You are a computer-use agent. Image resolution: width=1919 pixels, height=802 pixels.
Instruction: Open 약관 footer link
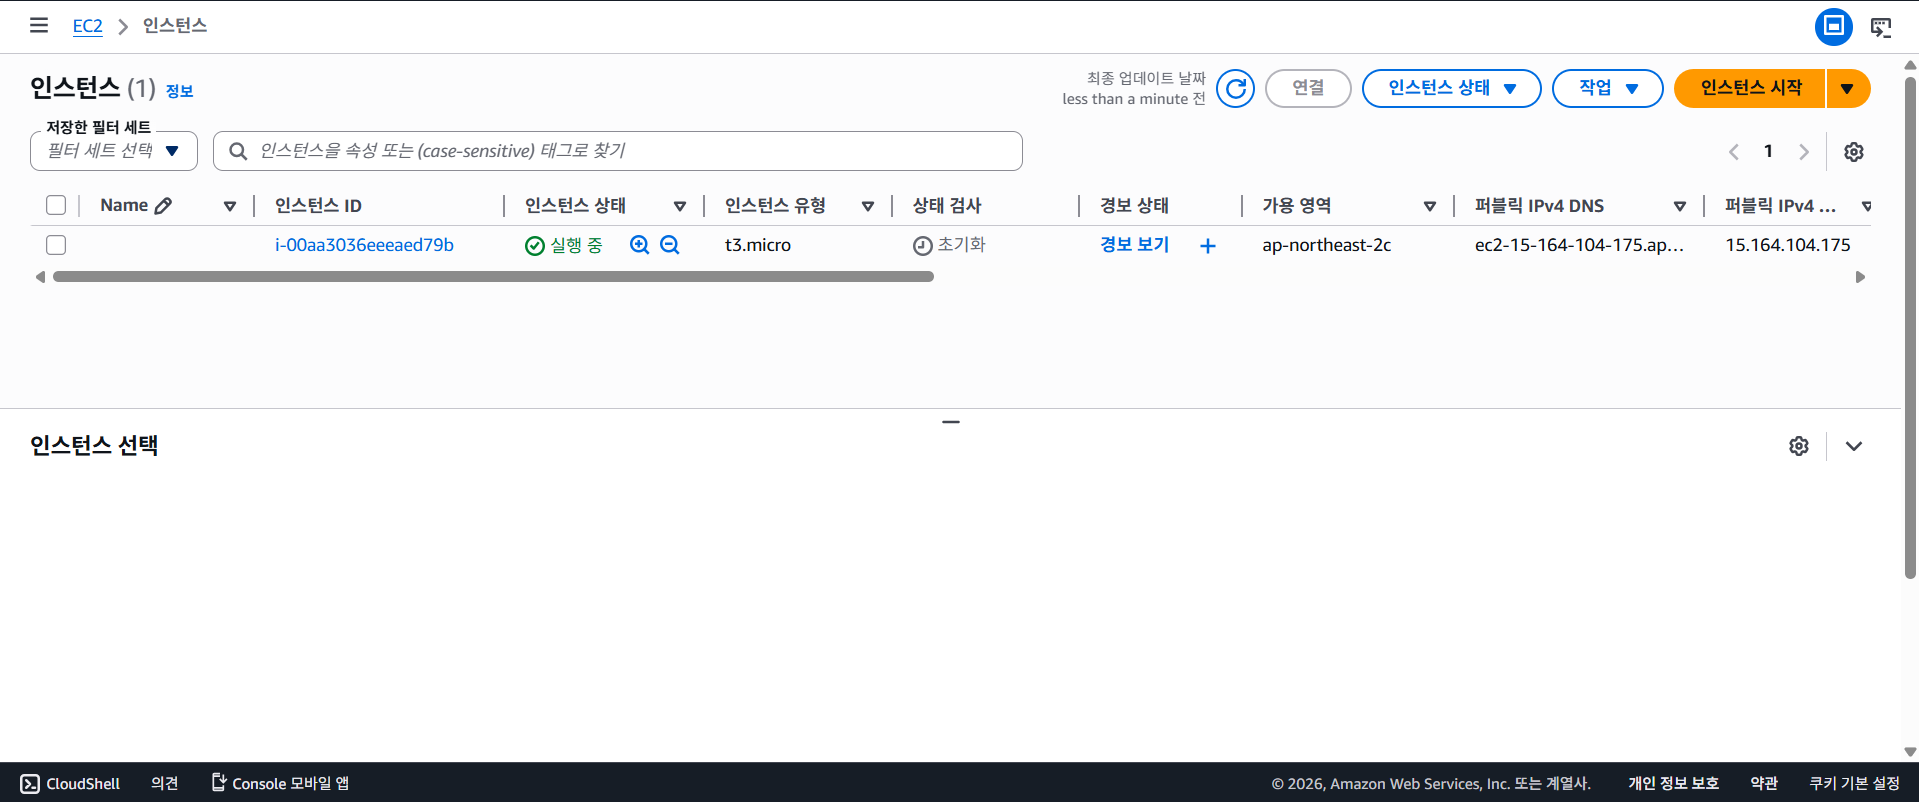[1764, 784]
